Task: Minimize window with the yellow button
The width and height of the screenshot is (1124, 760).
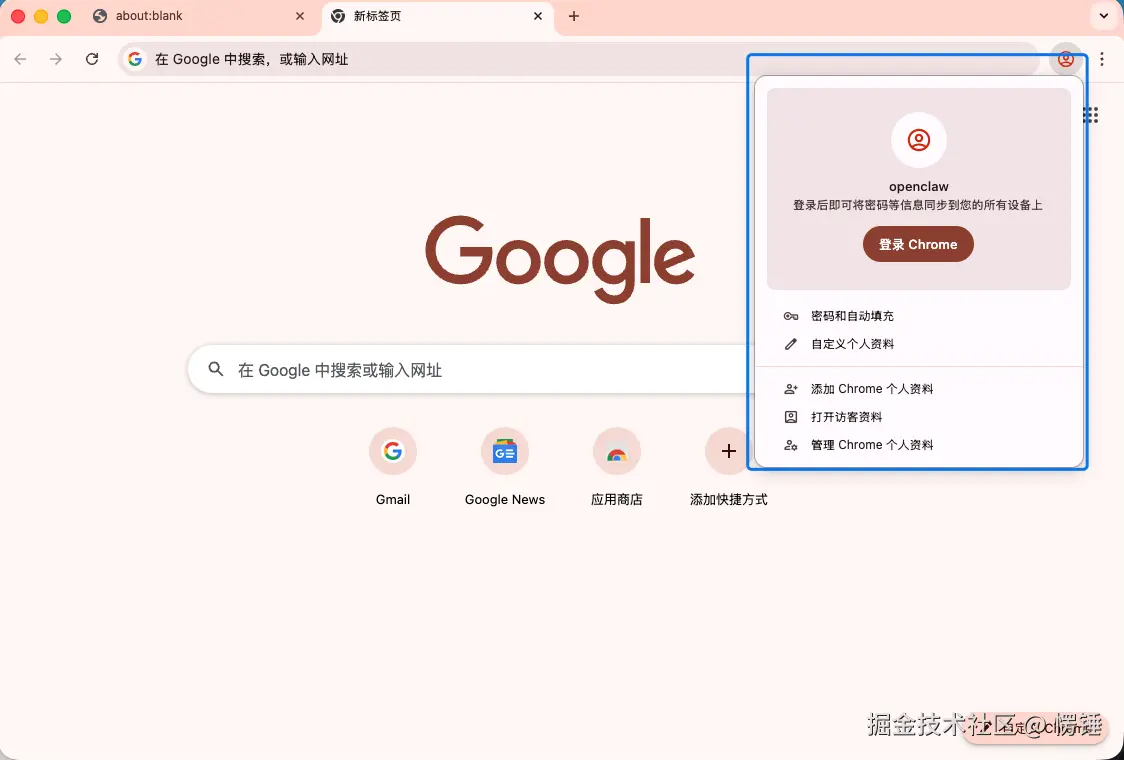Action: point(41,16)
